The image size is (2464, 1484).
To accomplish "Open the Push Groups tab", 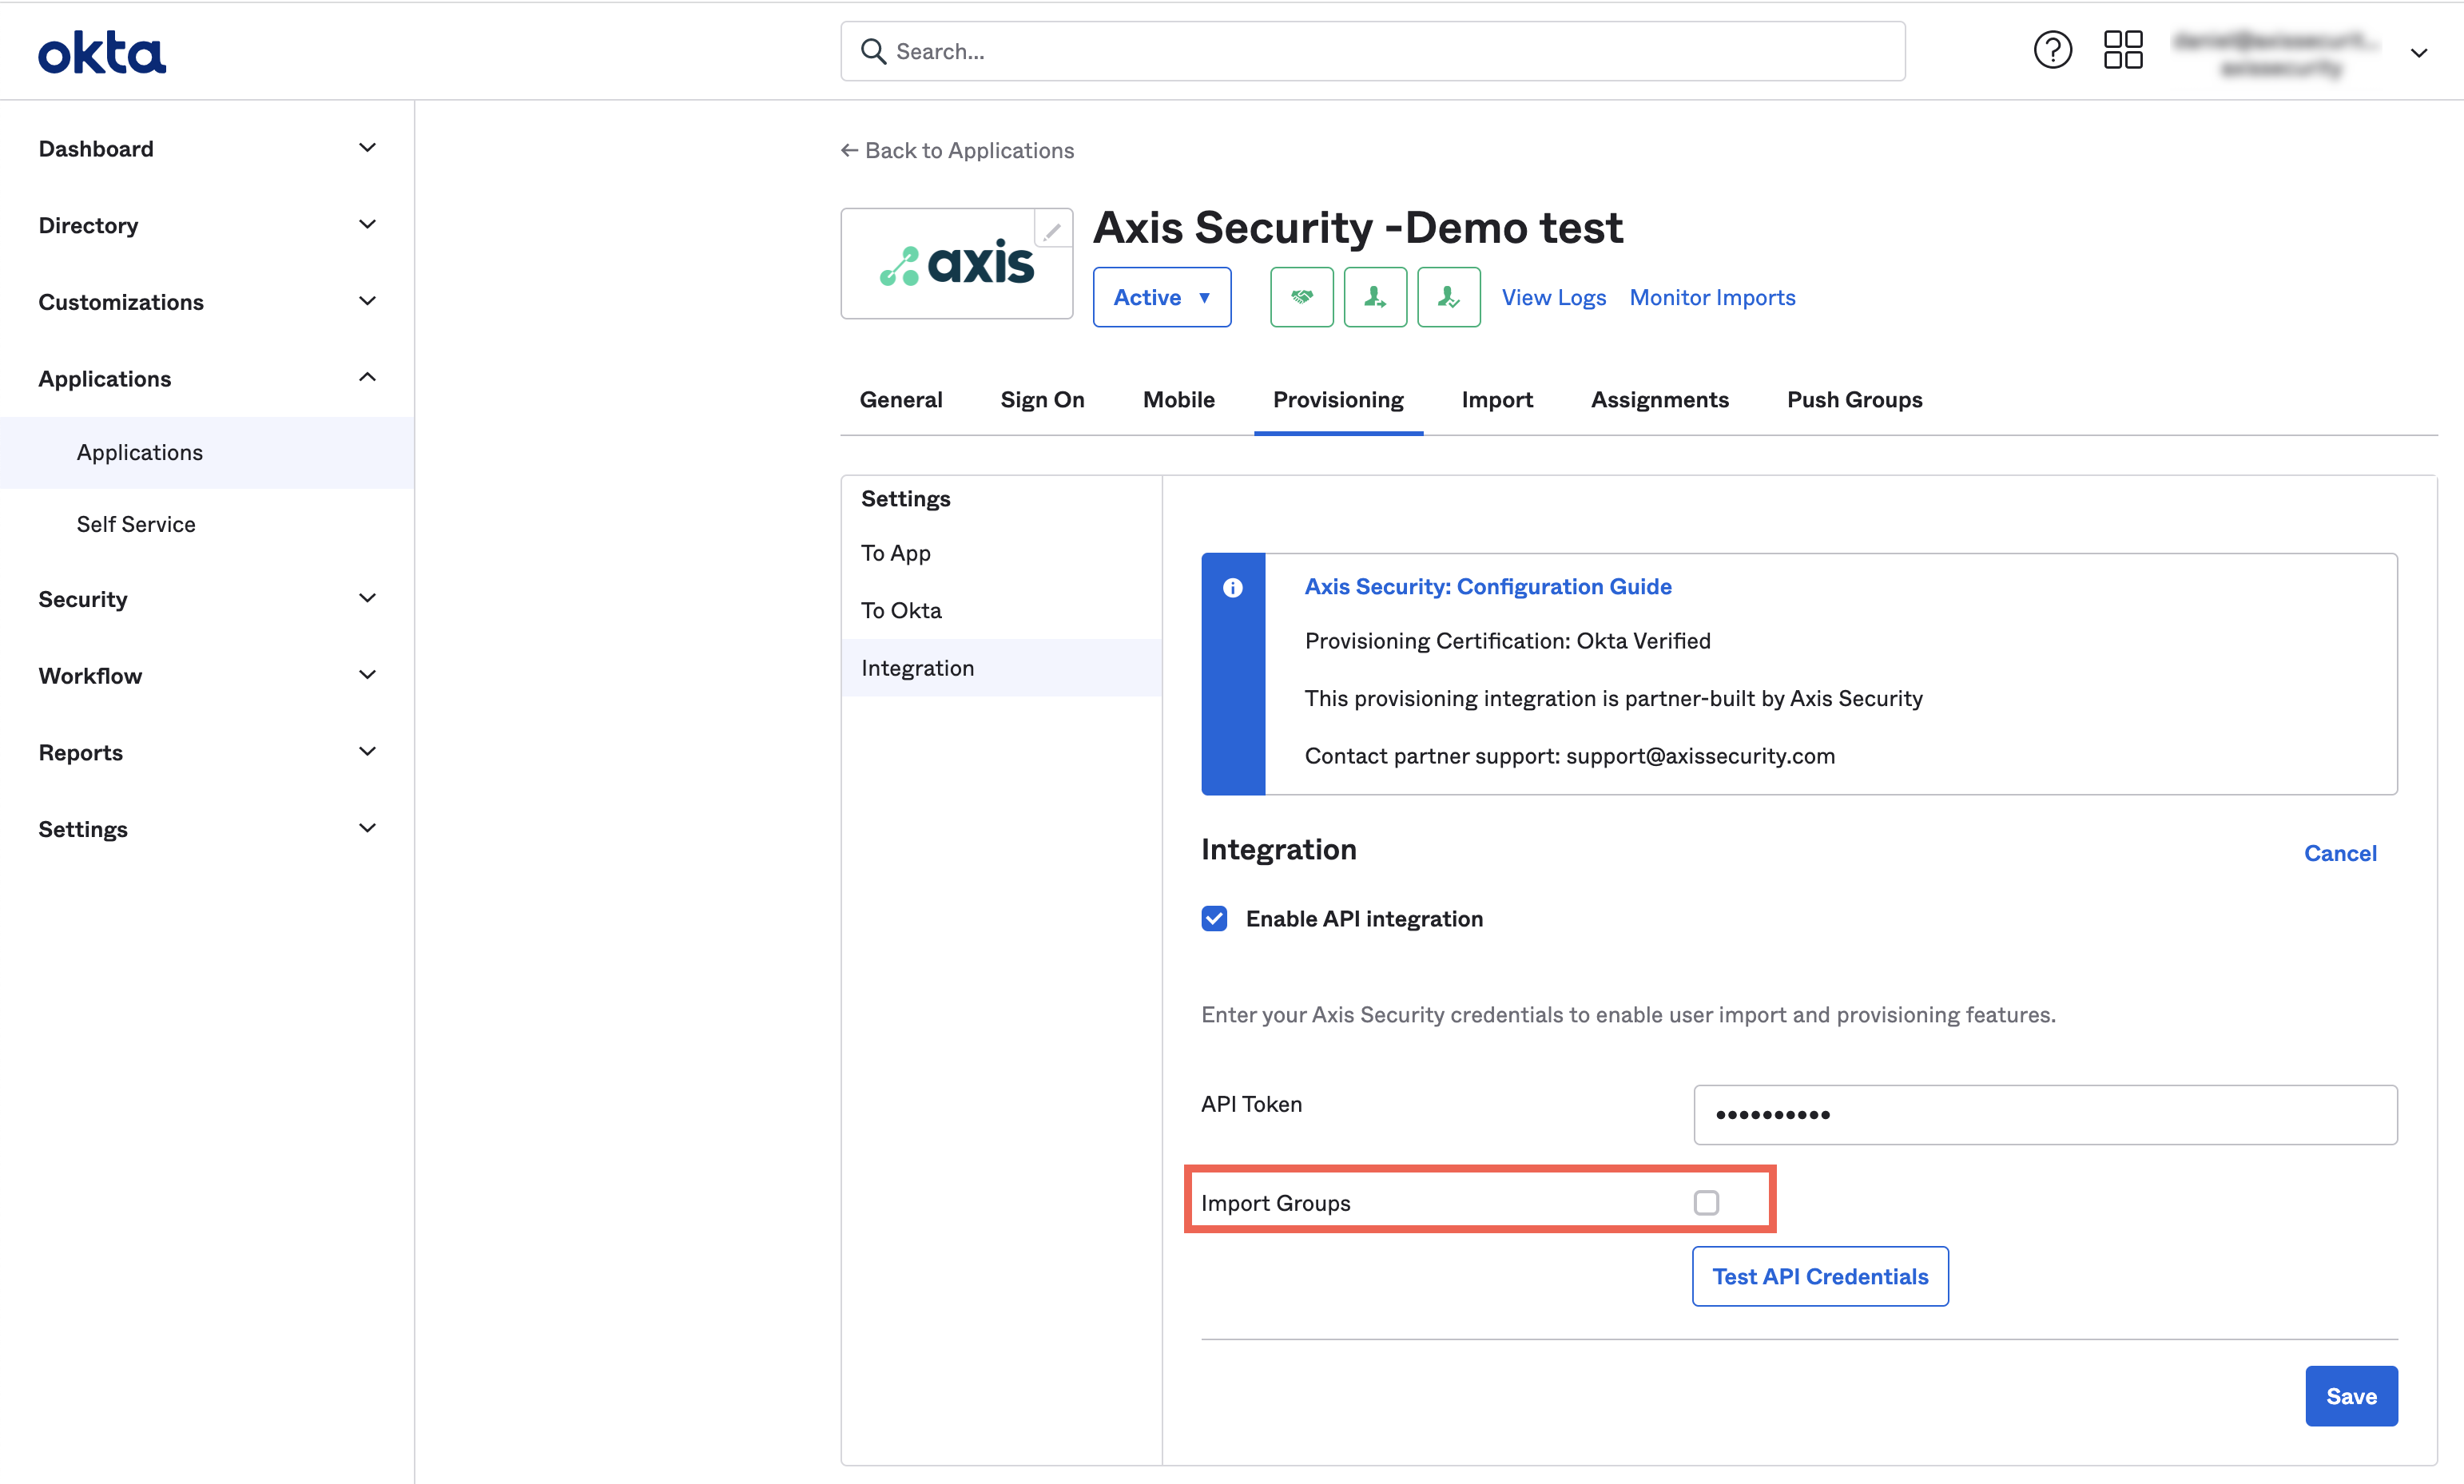I will click(x=1855, y=400).
